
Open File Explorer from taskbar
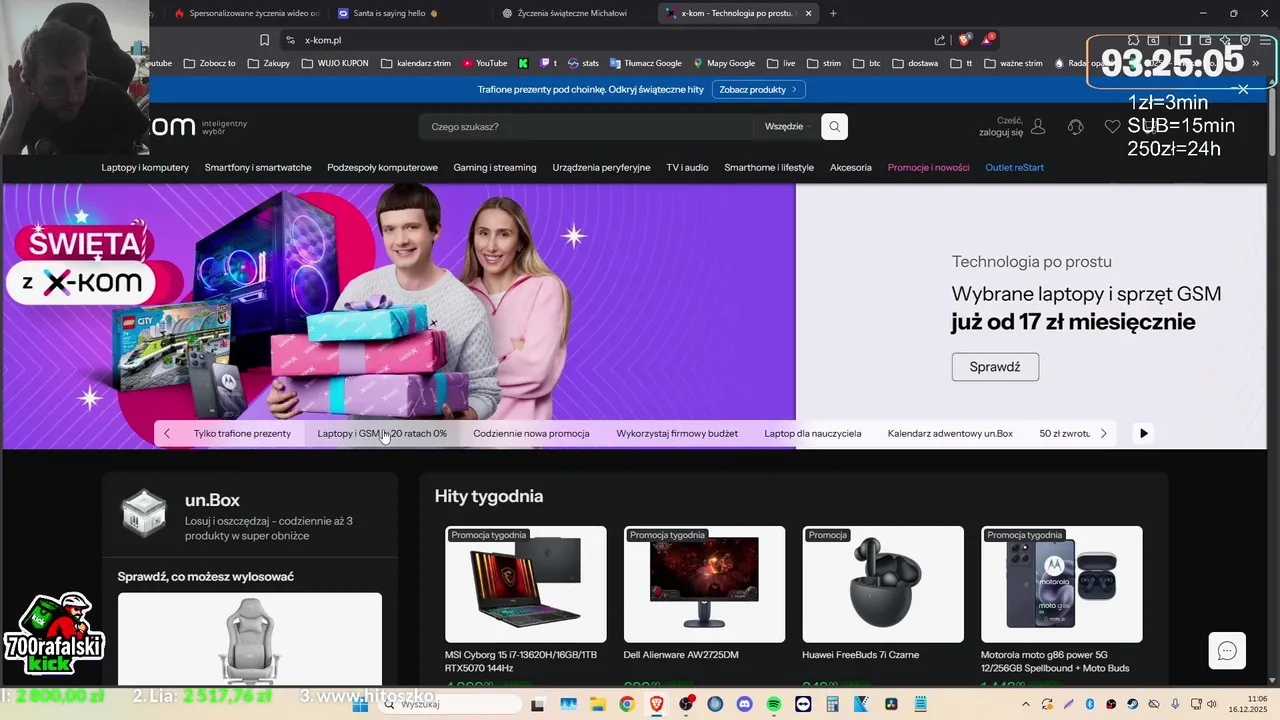597,704
